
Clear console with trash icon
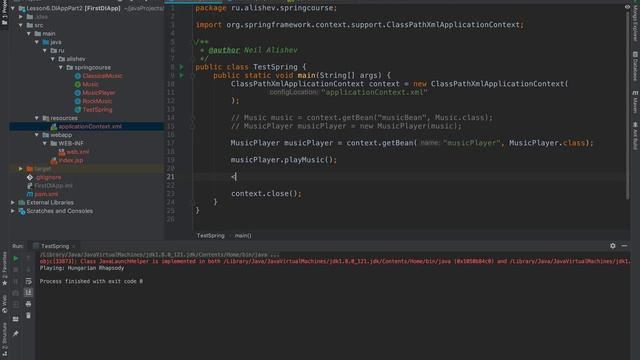pyautogui.click(x=28, y=316)
